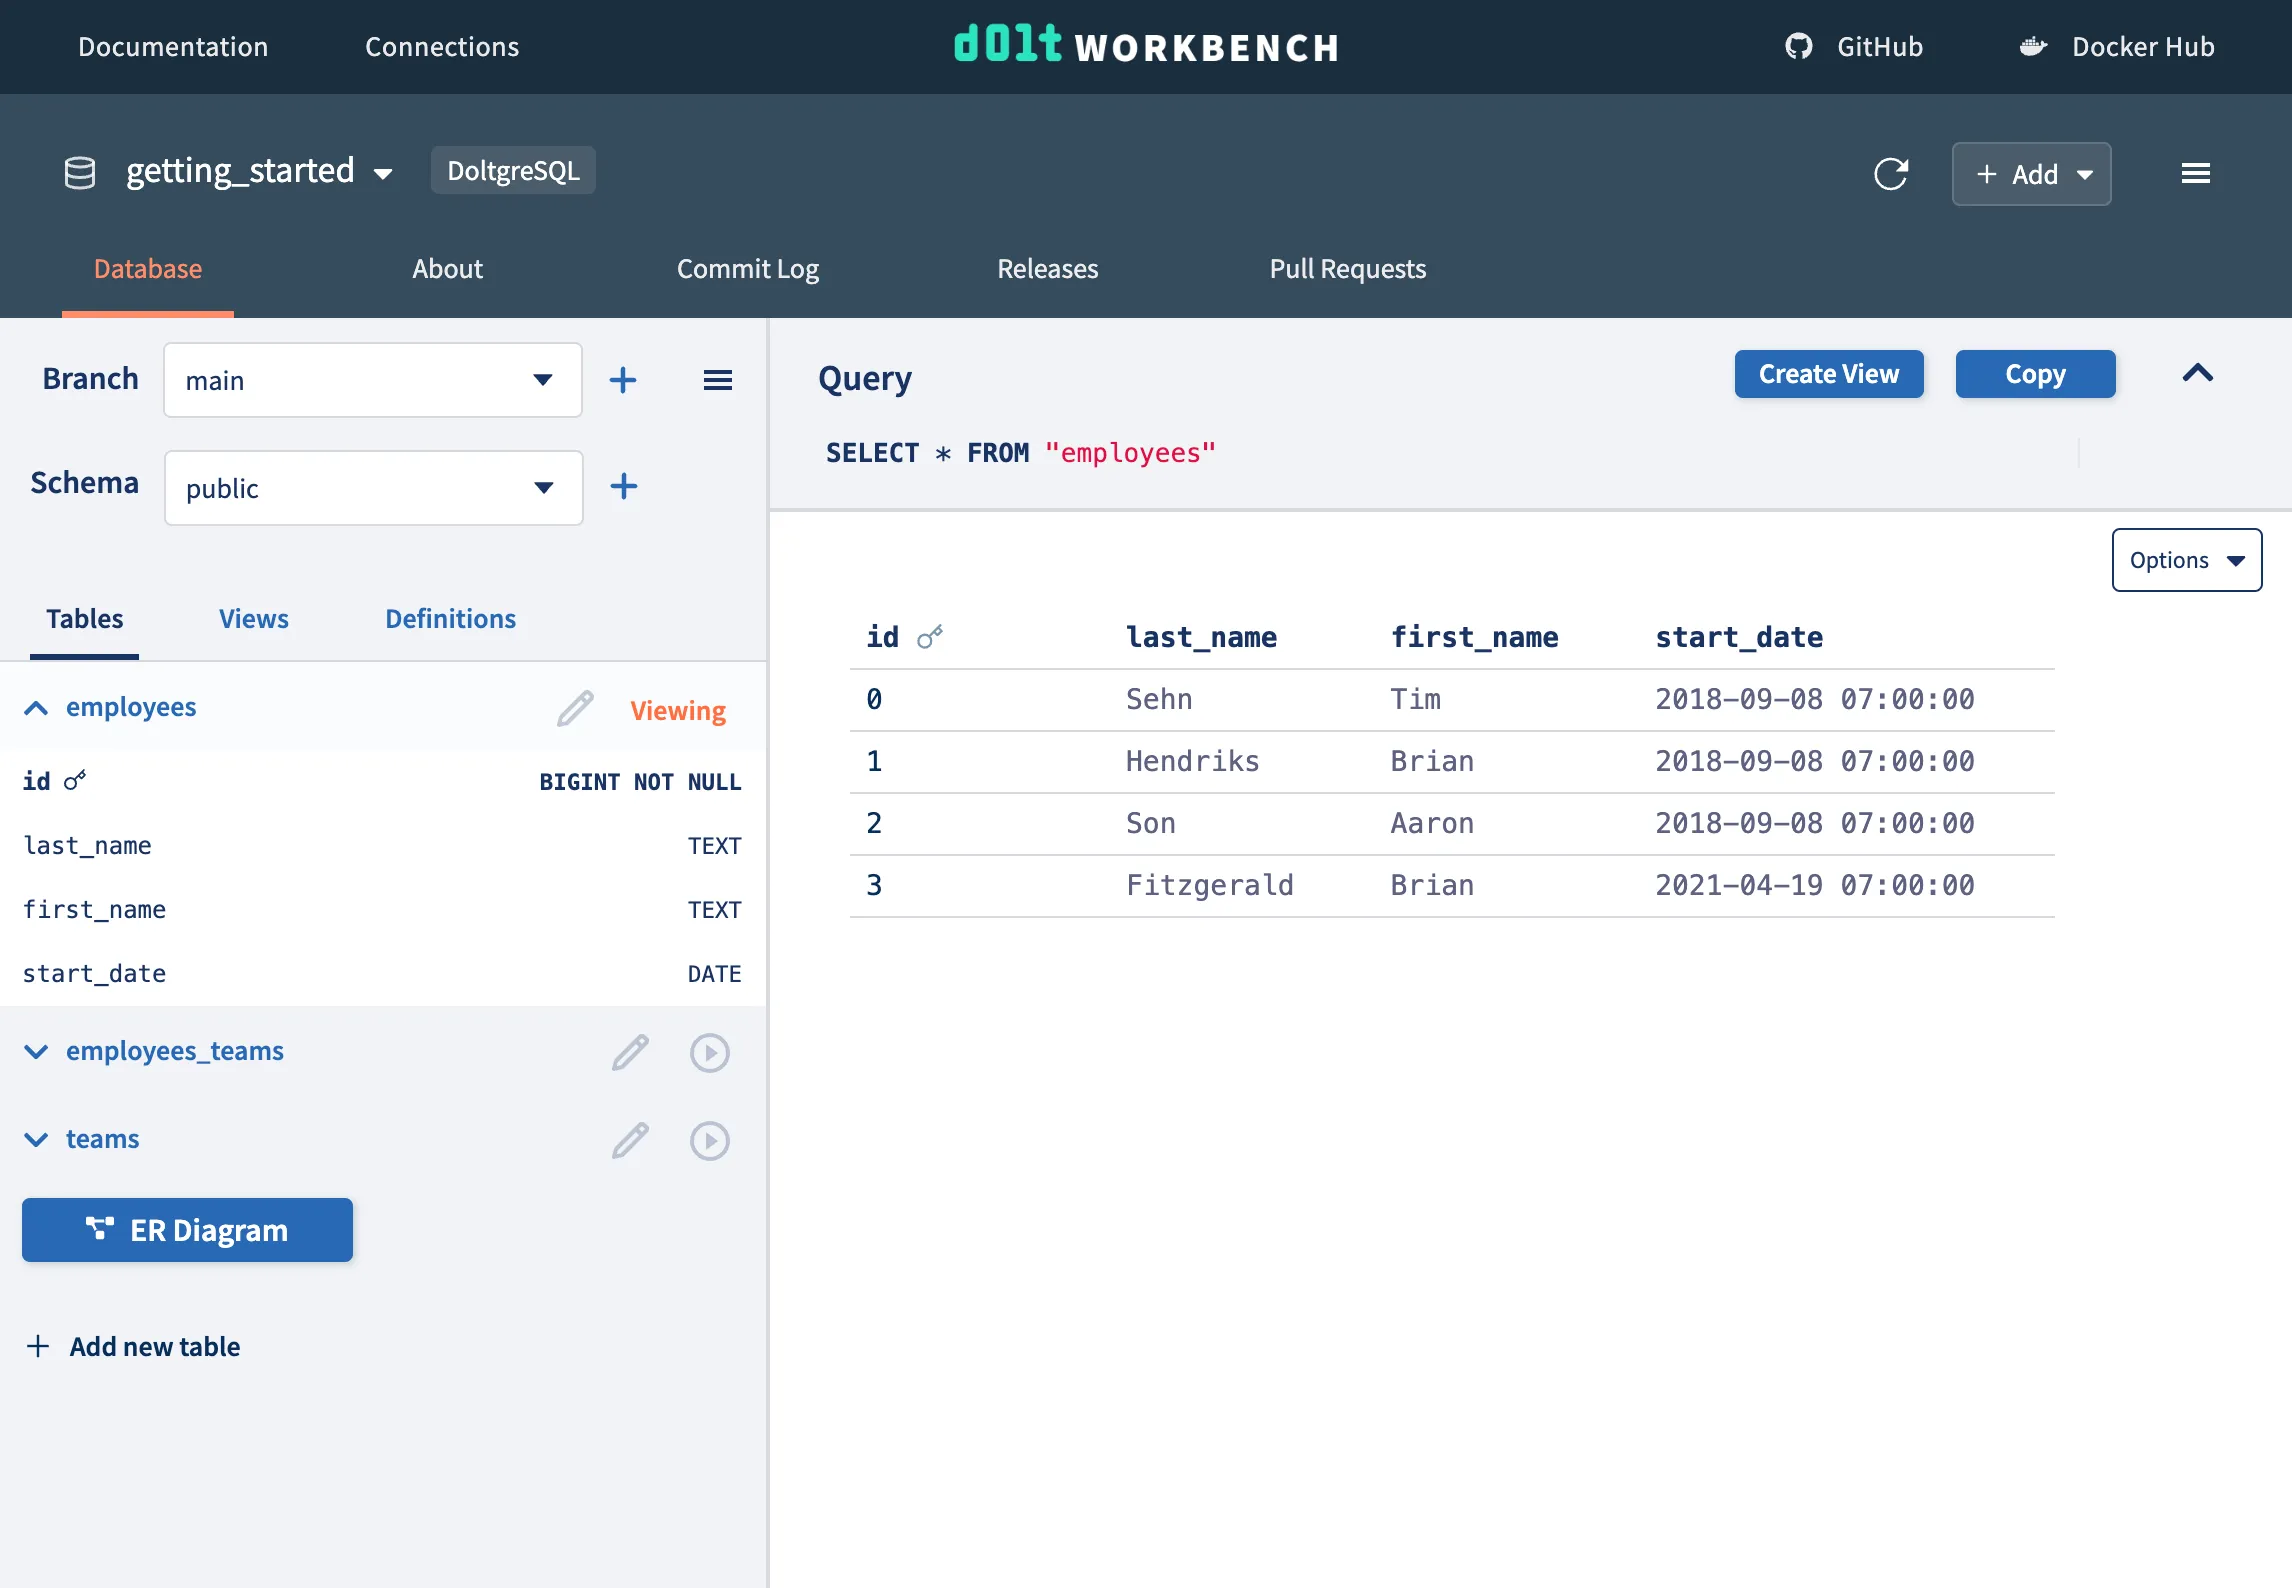2292x1588 pixels.
Task: Click into the SQL query editor text
Action: pyautogui.click(x=1020, y=453)
